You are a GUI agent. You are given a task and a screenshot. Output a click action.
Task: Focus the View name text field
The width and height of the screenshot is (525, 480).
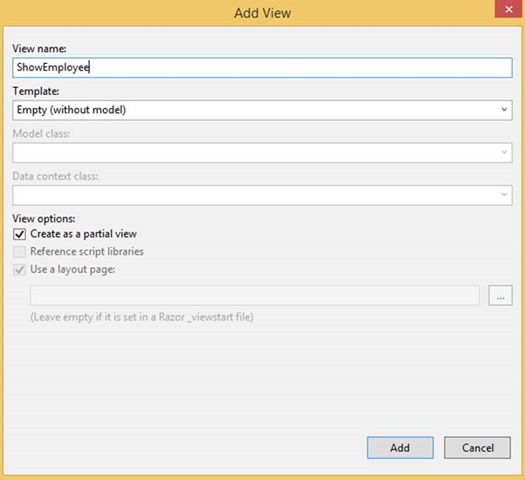pyautogui.click(x=262, y=68)
